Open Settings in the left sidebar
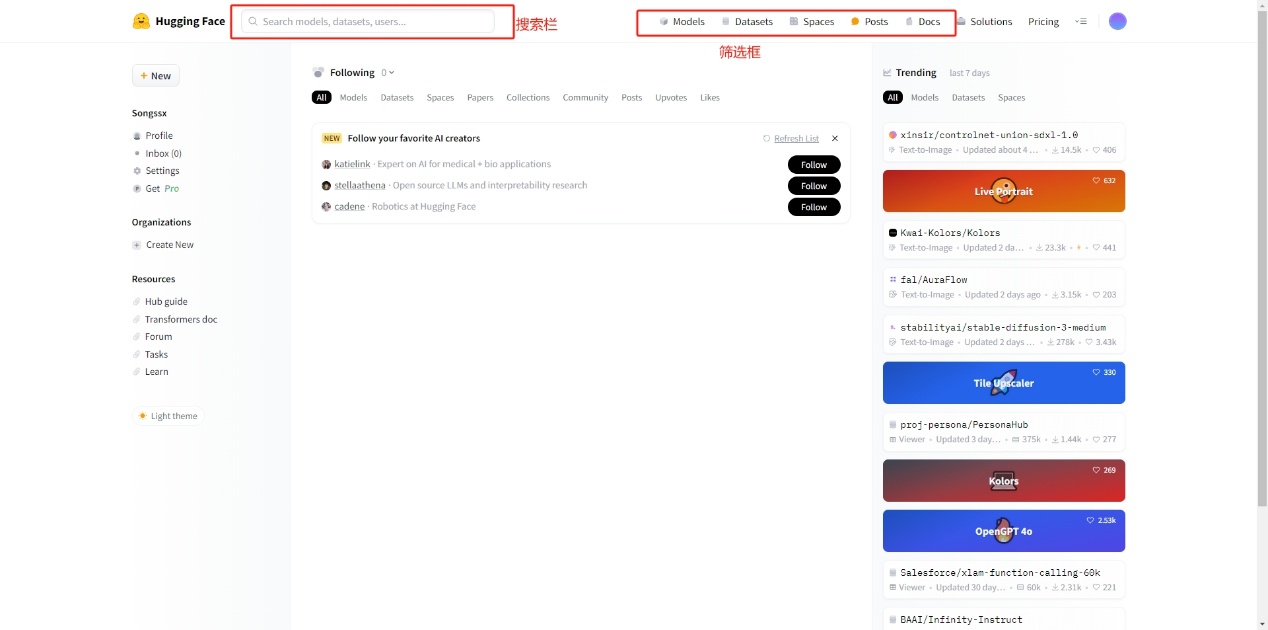Screen dimensions: 1268x630 click(162, 171)
